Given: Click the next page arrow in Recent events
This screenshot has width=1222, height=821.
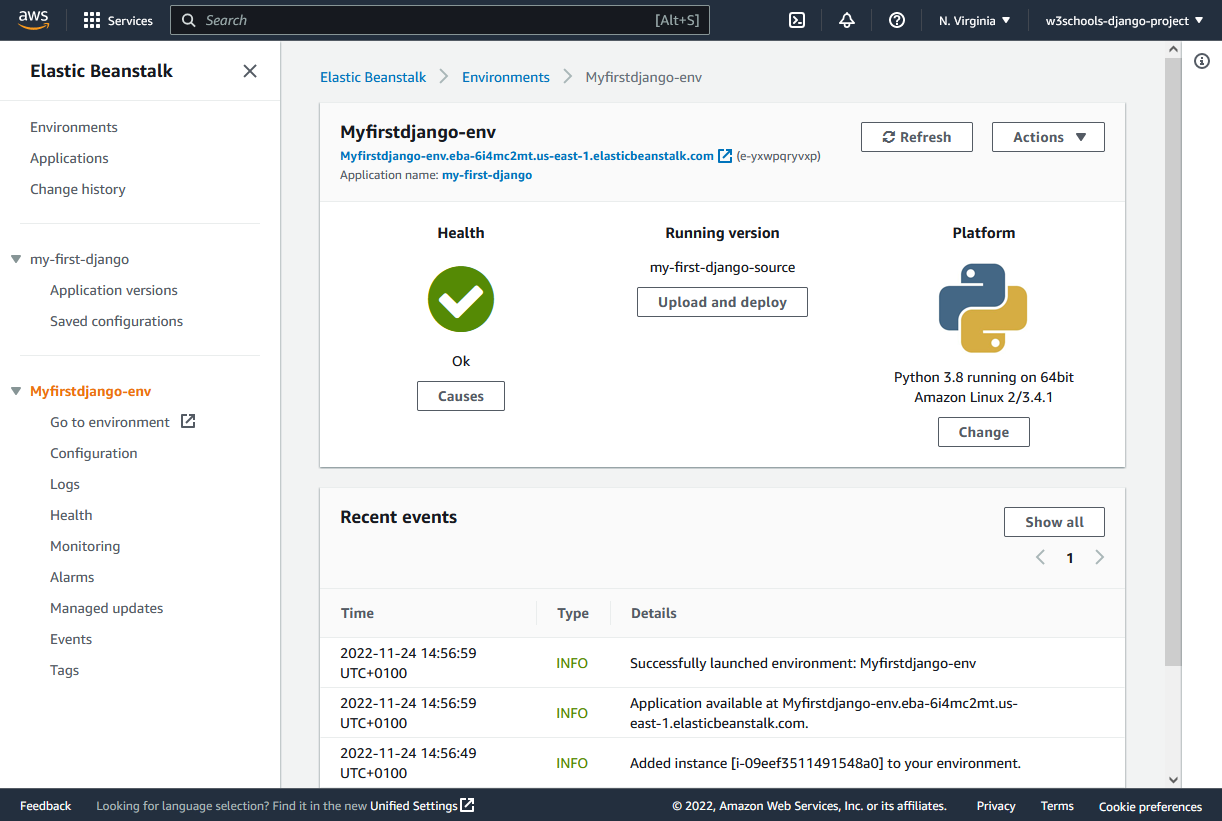Looking at the screenshot, I should coord(1099,558).
